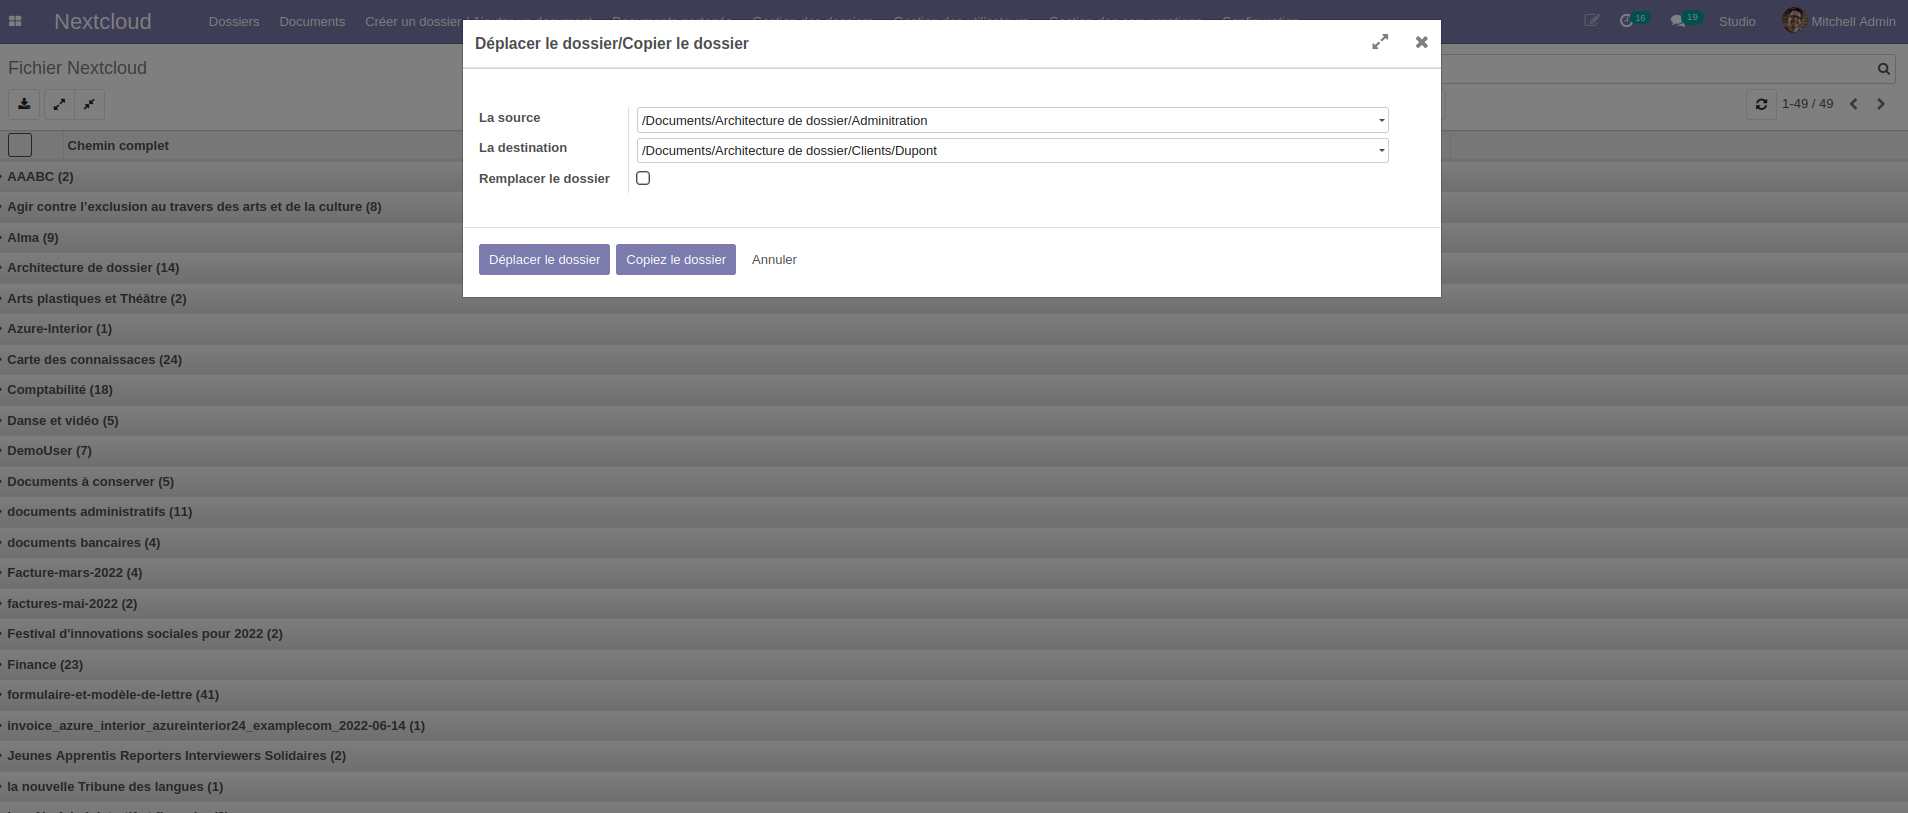Screen dimensions: 1908x813
Task: Open the activities clock icon
Action: 1626,21
